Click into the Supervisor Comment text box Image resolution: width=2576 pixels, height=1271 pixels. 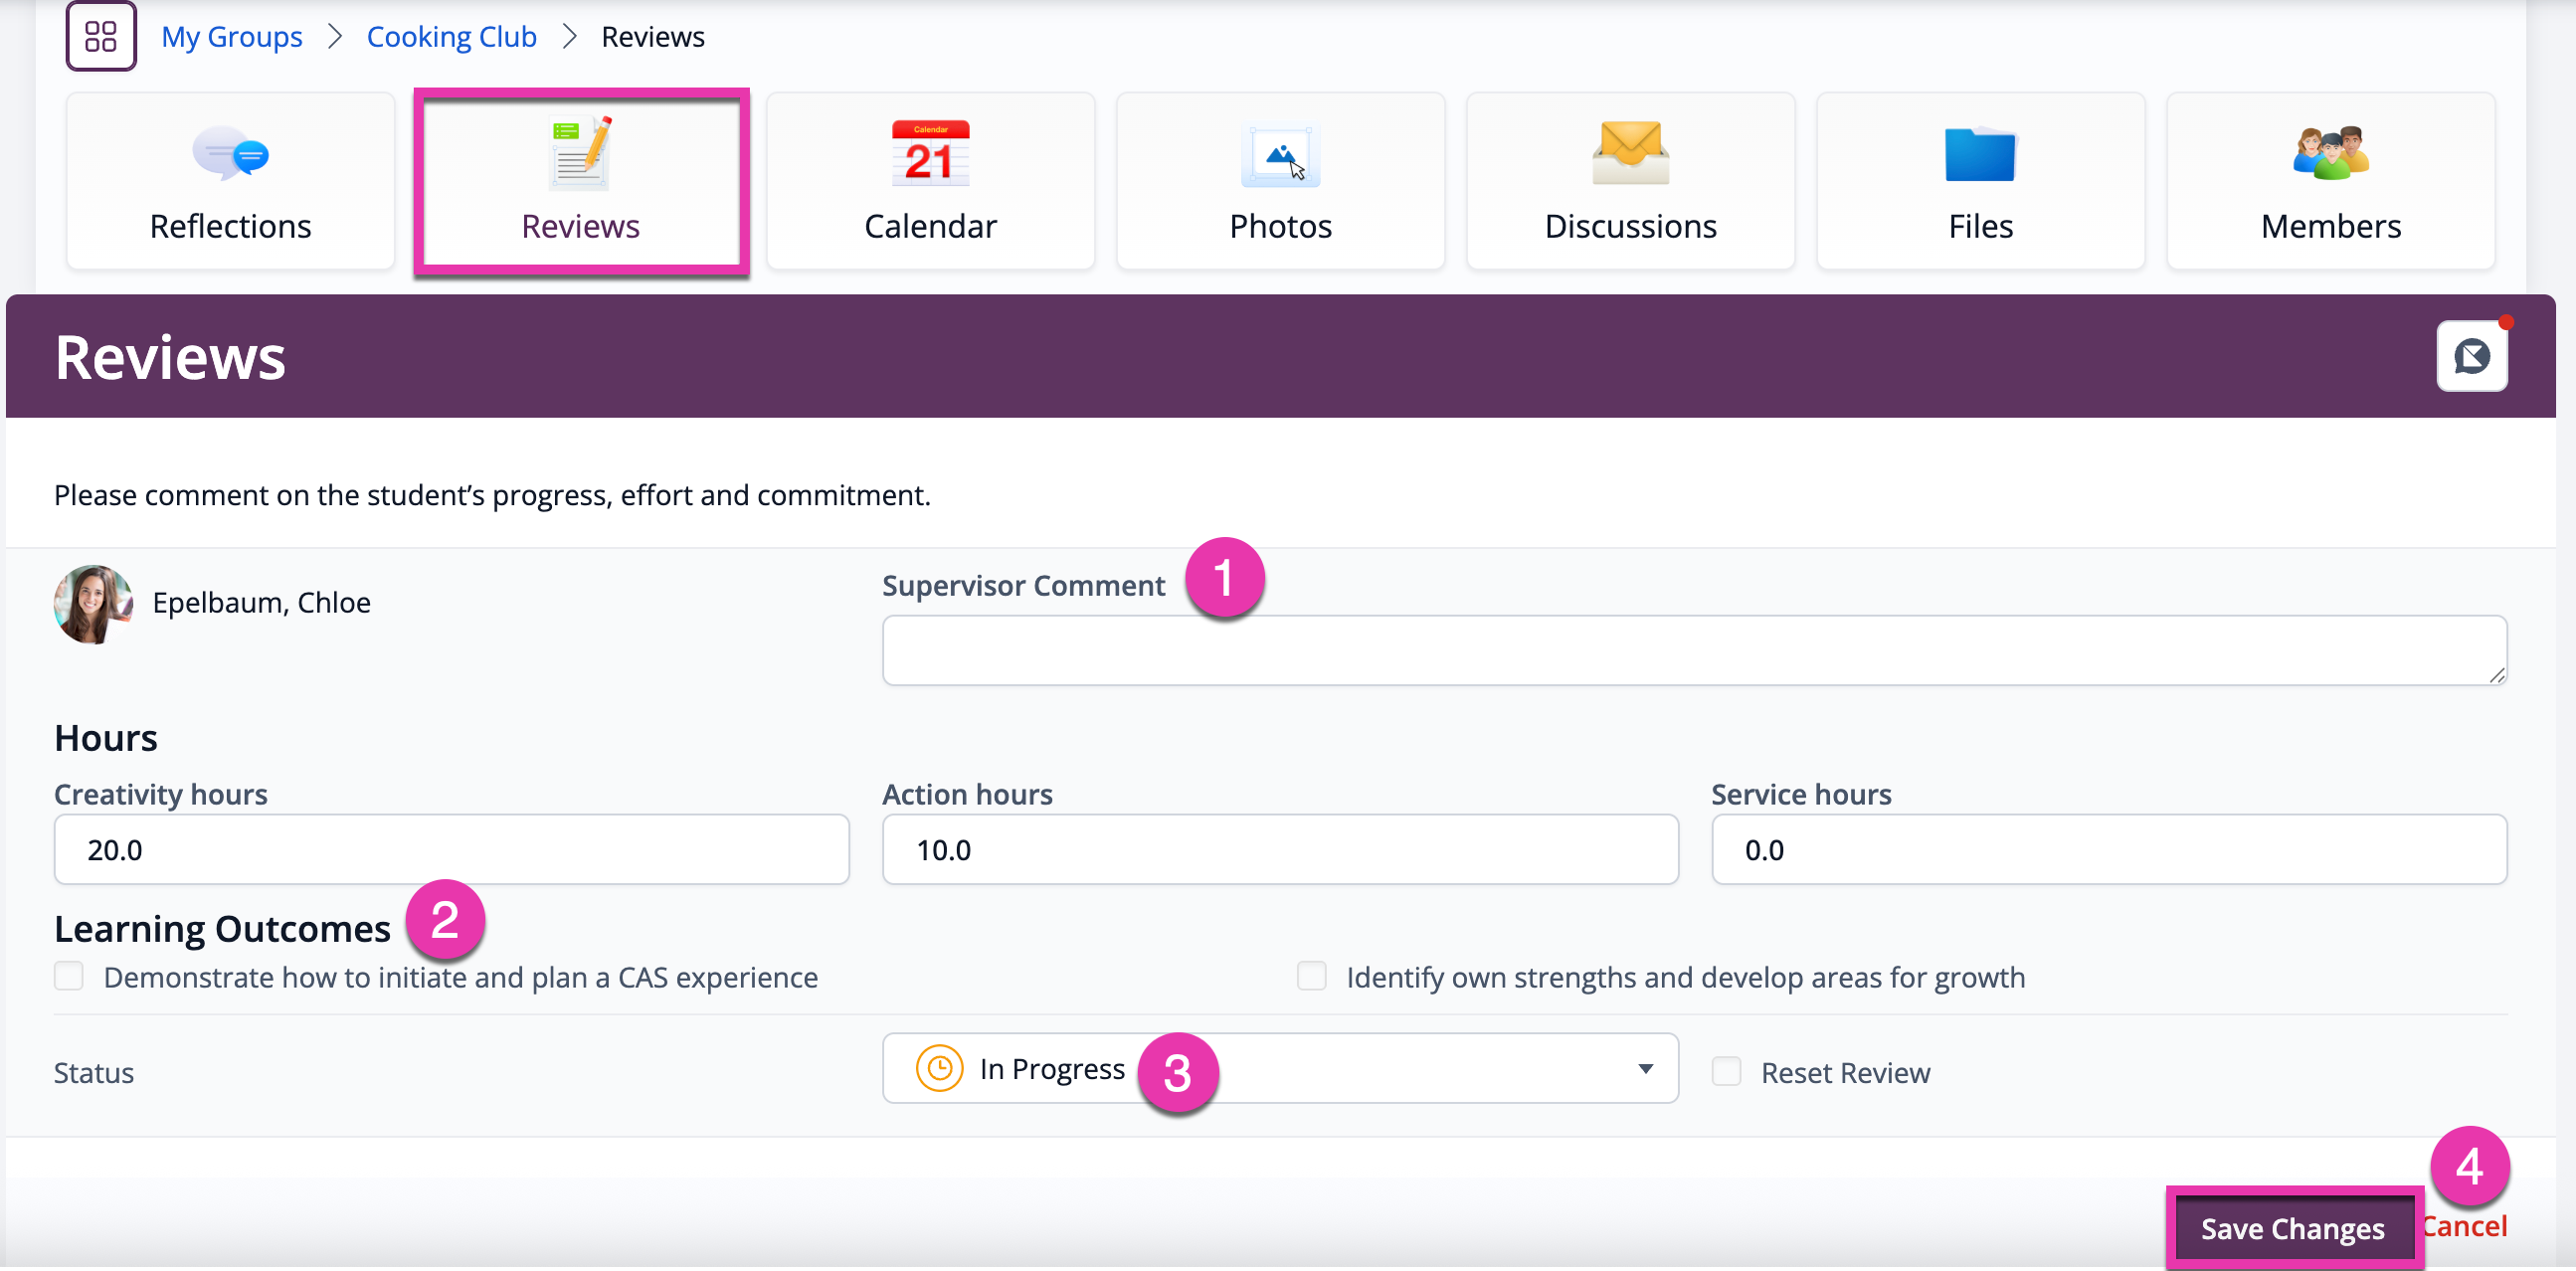click(1694, 650)
